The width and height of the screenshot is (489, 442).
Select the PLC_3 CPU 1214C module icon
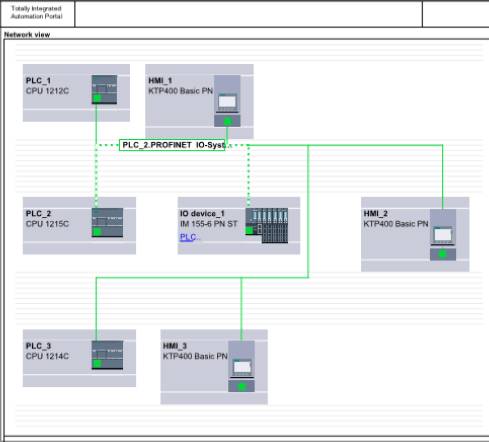pyautogui.click(x=107, y=355)
